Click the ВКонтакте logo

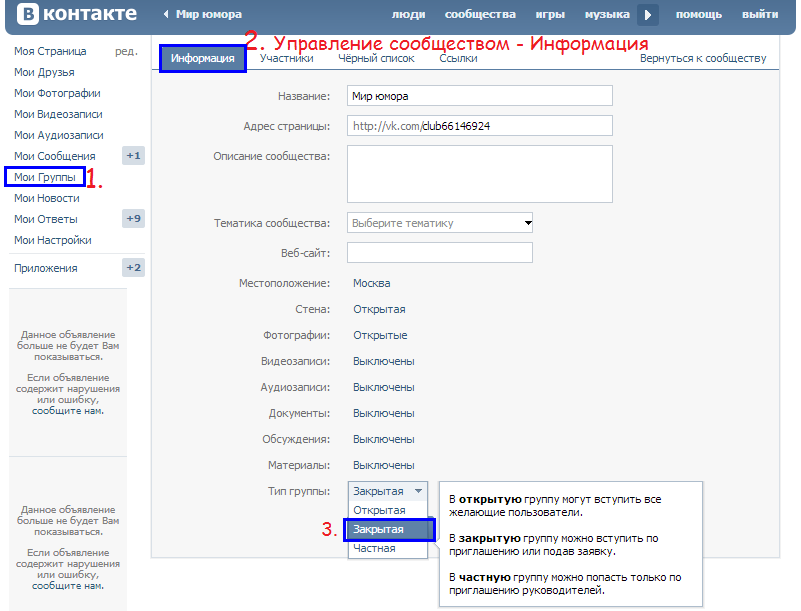coord(77,14)
